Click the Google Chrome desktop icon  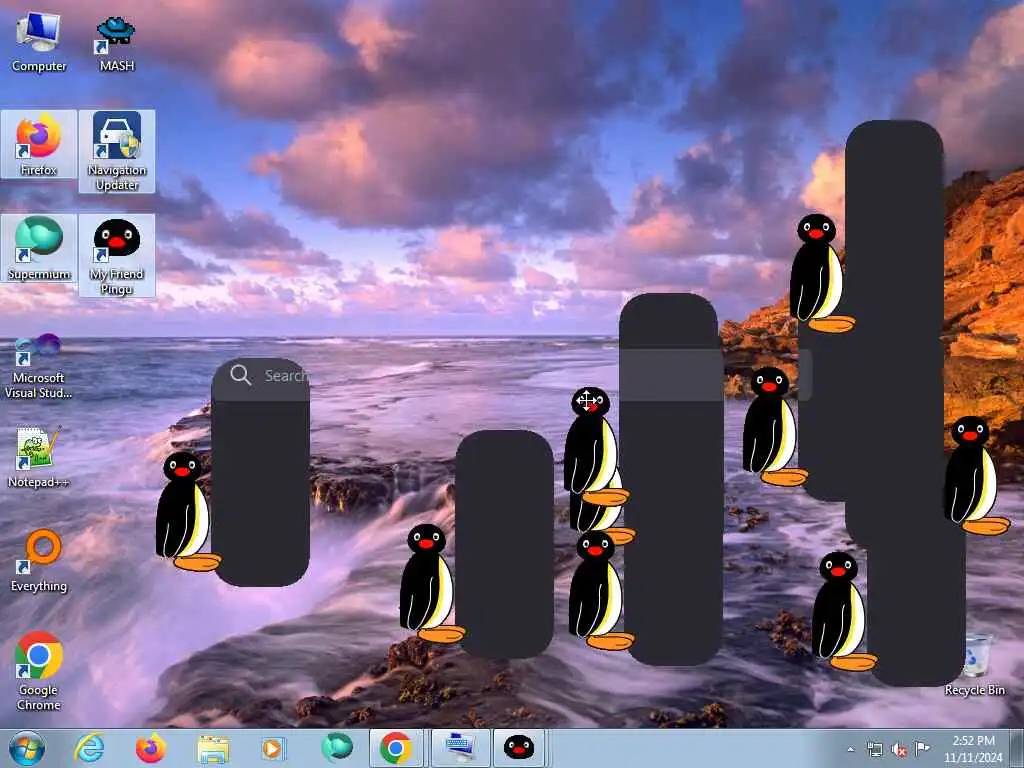39,671
